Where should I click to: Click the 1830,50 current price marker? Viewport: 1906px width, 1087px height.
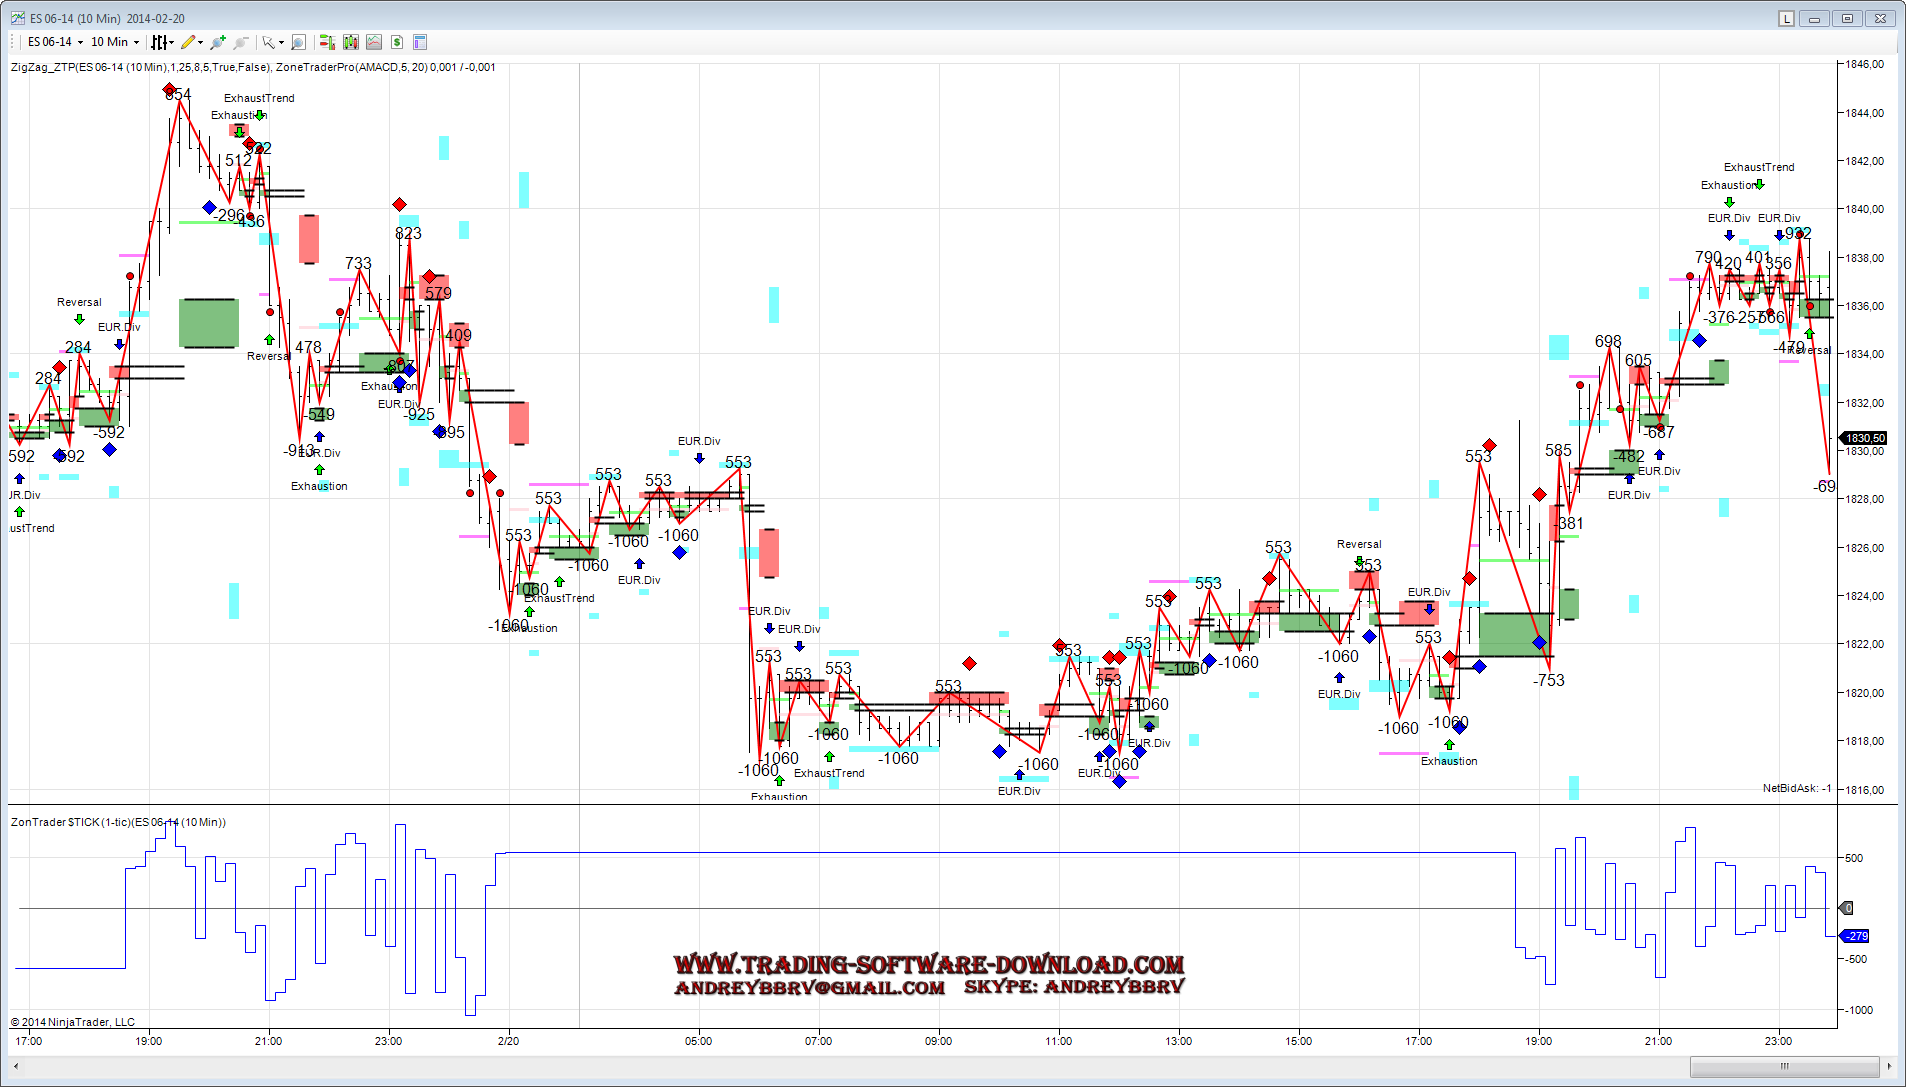[x=1864, y=438]
